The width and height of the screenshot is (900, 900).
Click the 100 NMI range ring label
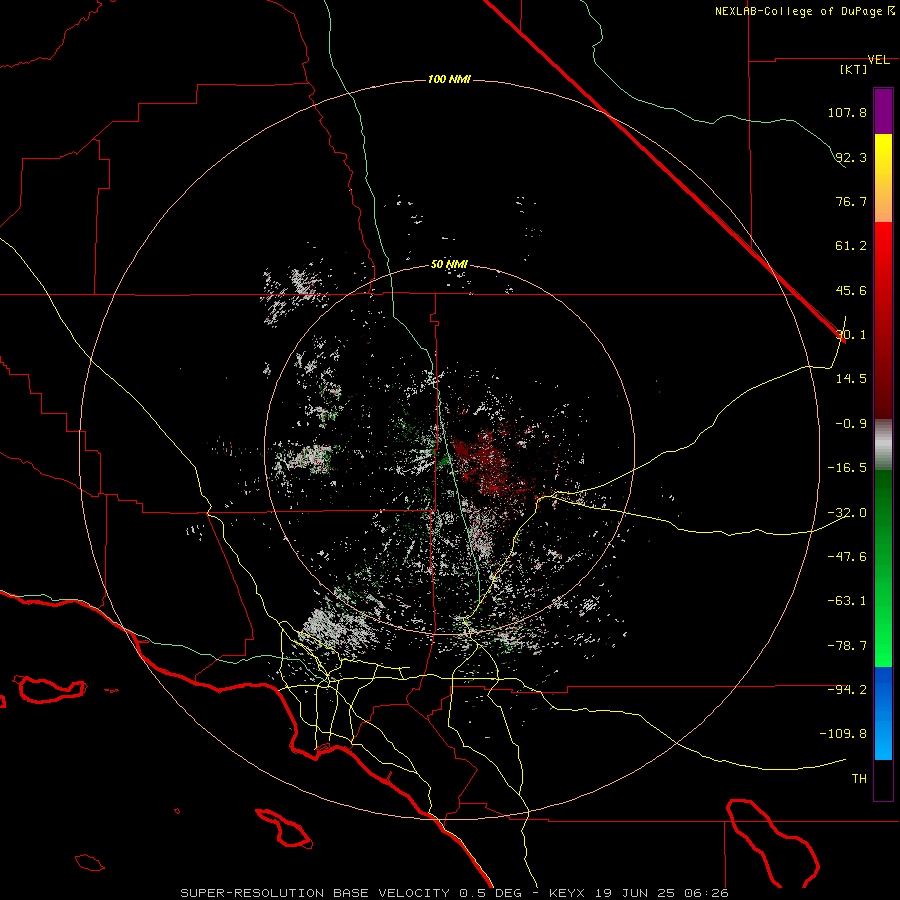pos(449,79)
